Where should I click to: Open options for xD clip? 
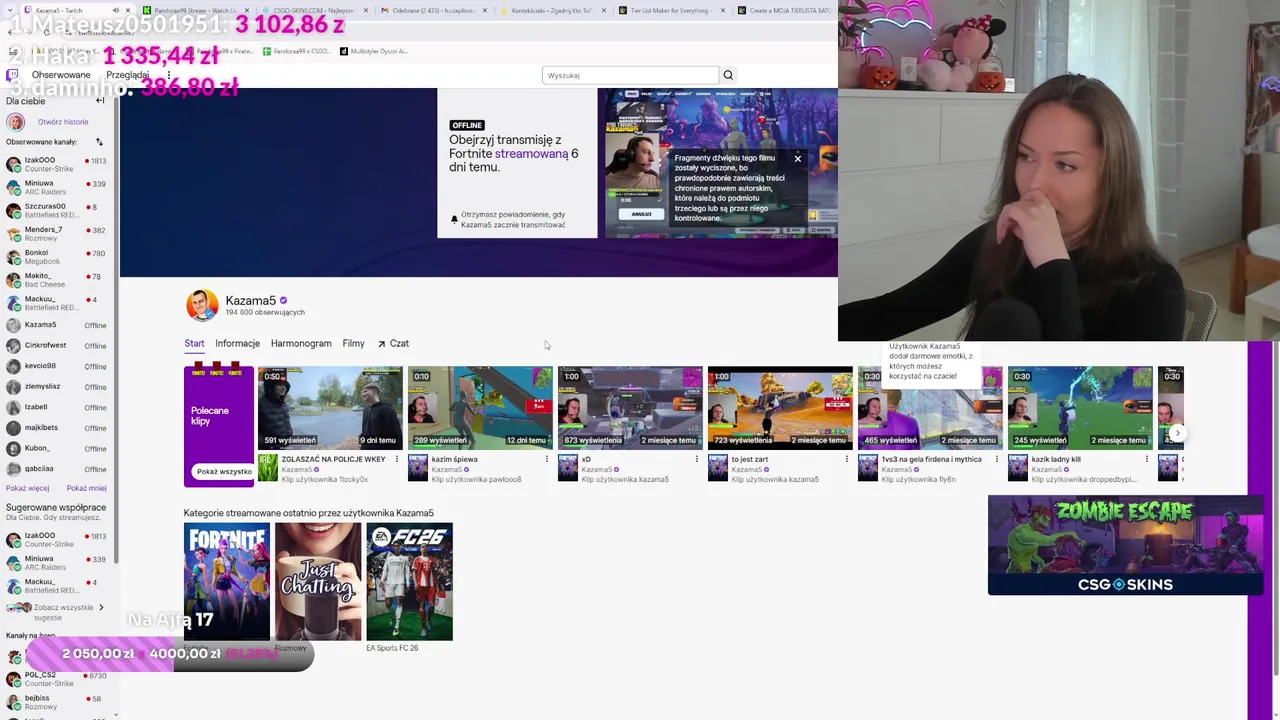coord(697,459)
